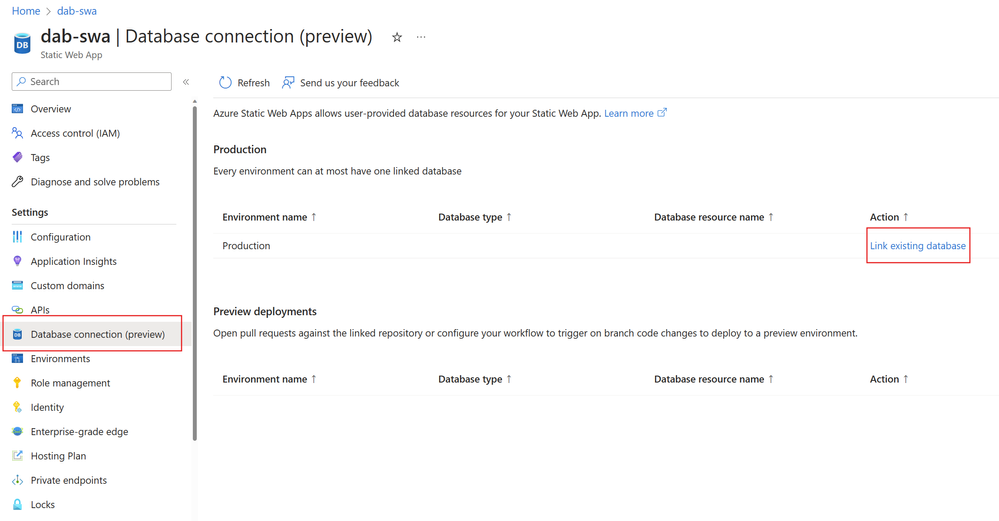Click the Tags icon
The height and width of the screenshot is (521, 999).
pos(17,158)
